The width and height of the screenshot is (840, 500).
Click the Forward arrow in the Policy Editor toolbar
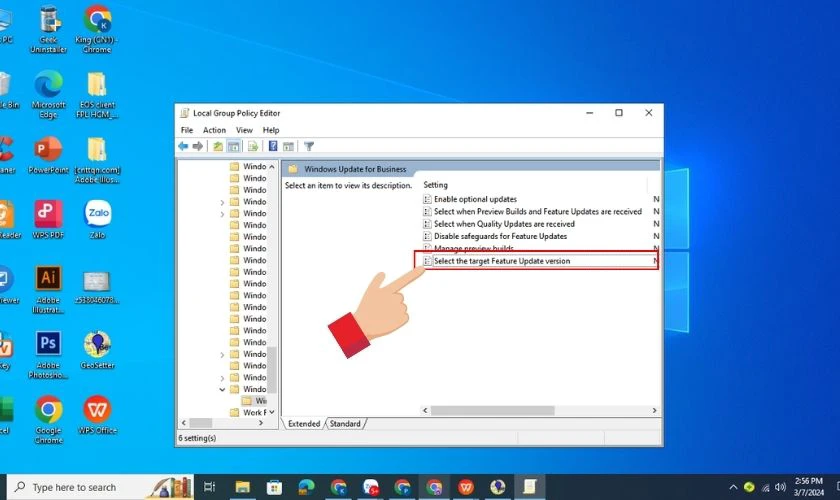198,146
